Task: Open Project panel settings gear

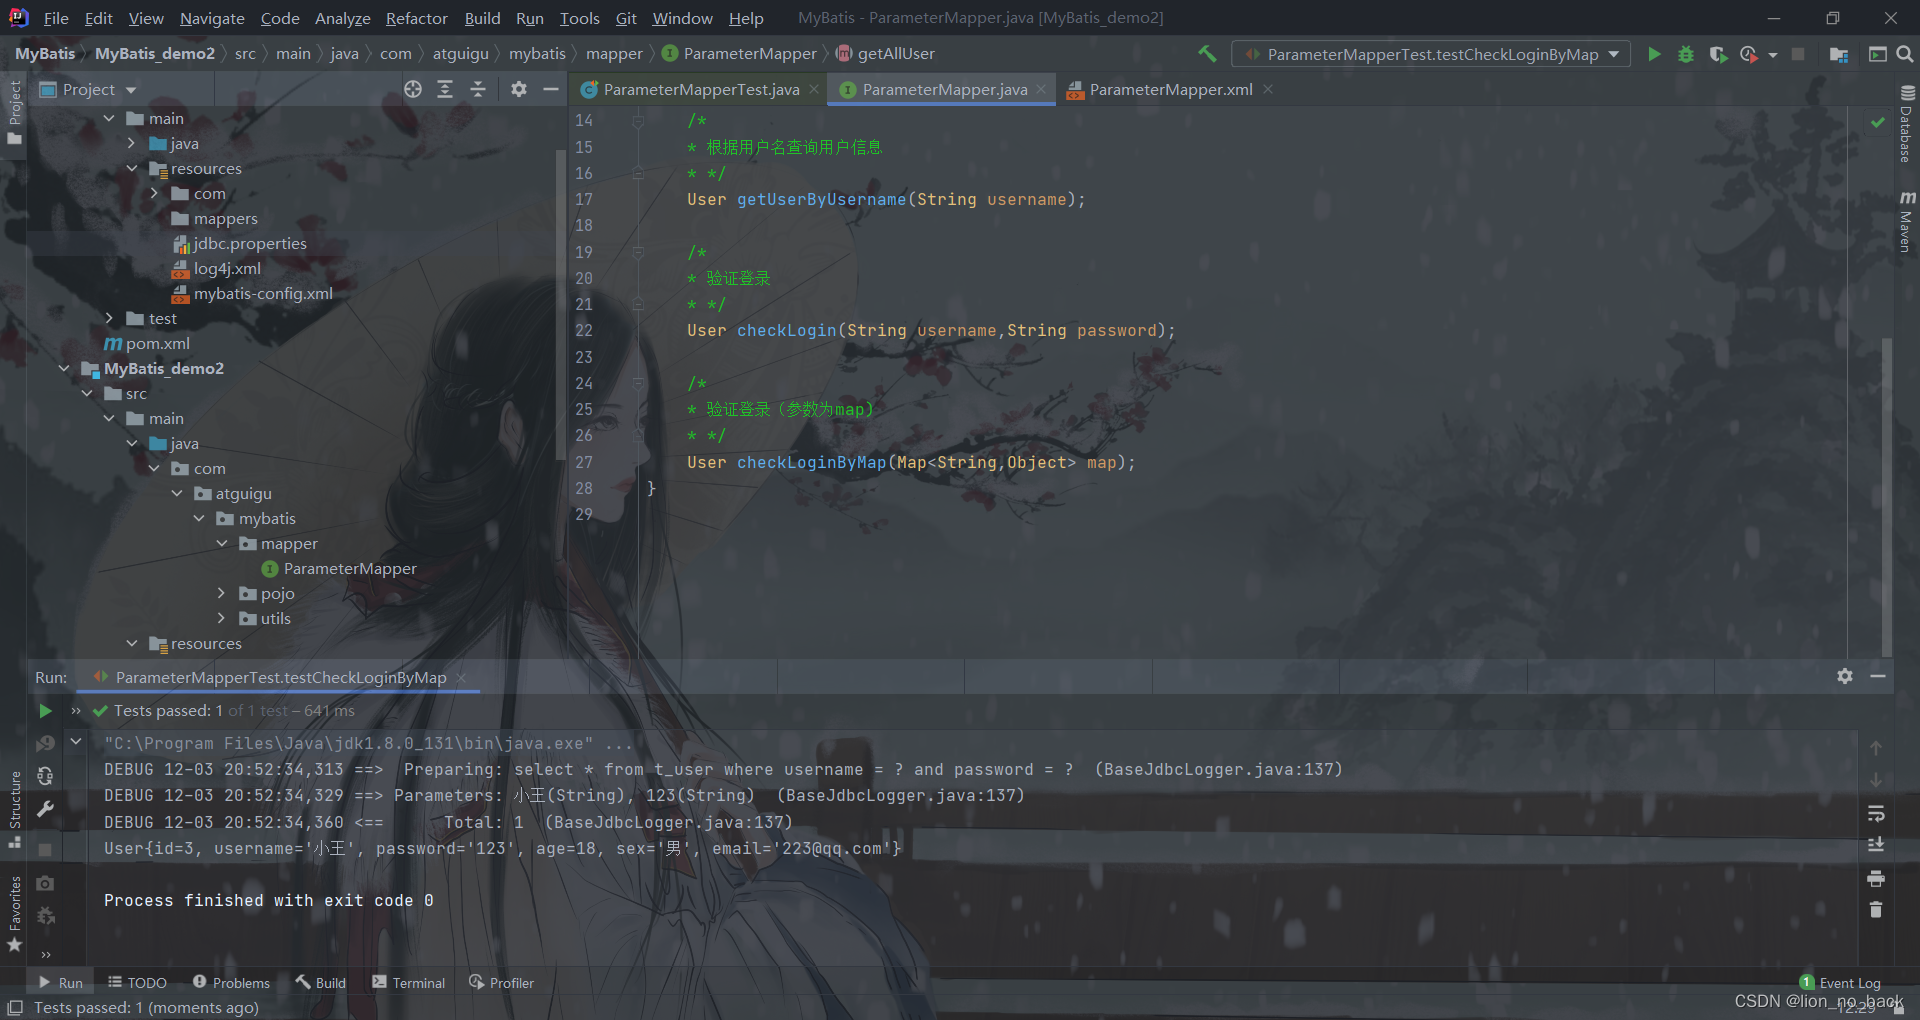Action: click(x=518, y=89)
